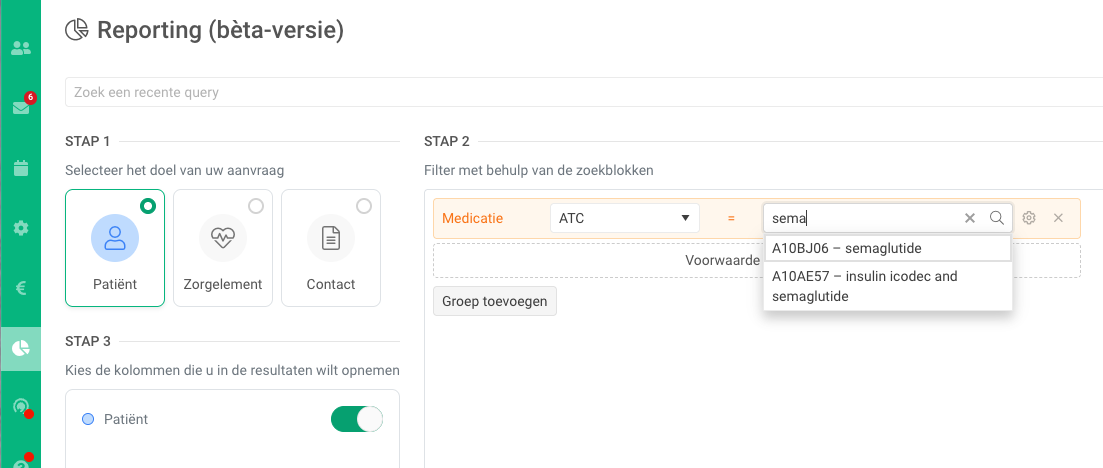Click the equals operator in filter row

click(731, 218)
